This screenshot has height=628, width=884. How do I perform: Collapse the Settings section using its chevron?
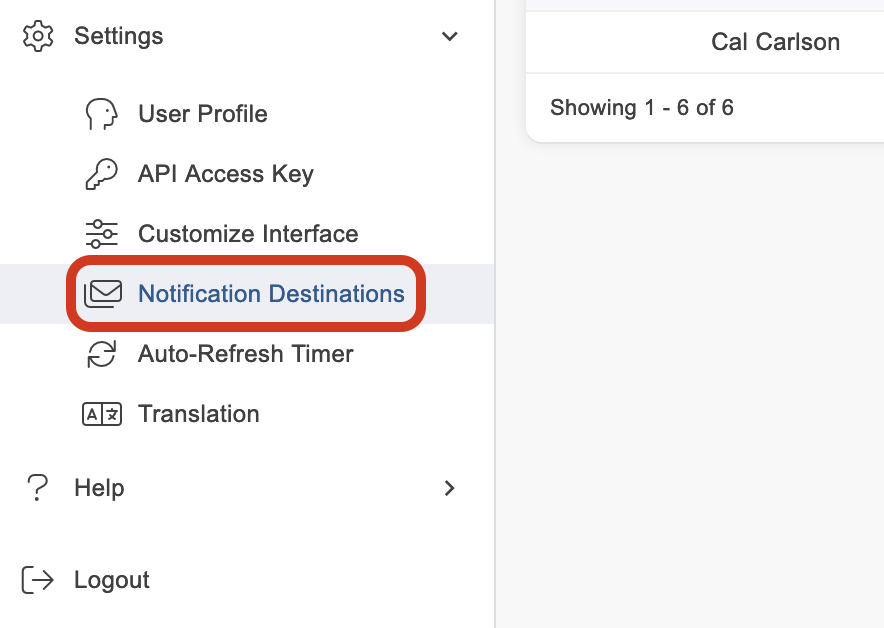click(x=450, y=36)
